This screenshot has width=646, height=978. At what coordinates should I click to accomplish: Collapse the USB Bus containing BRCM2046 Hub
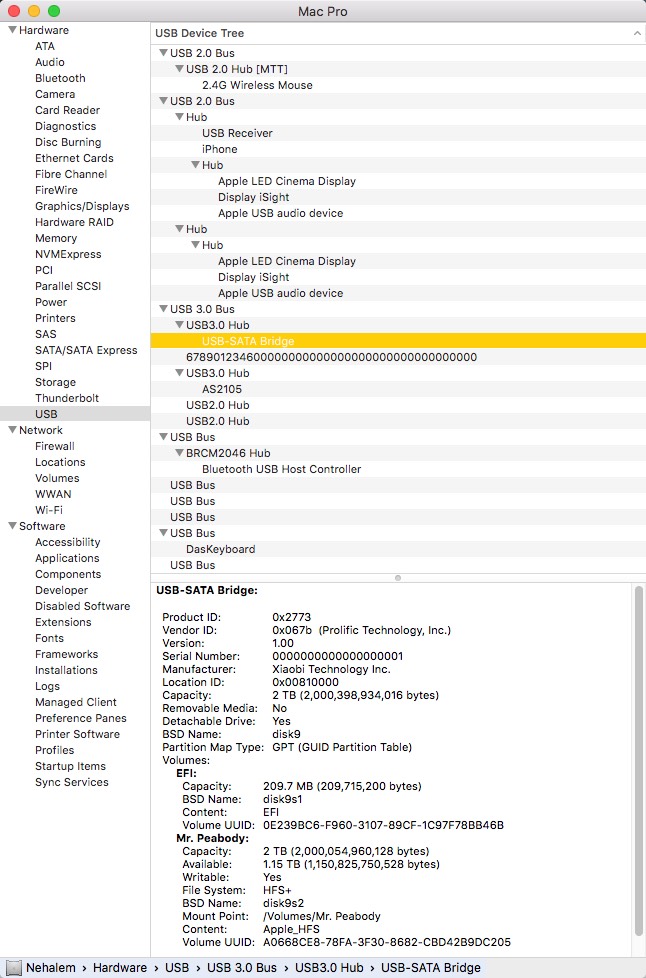point(163,437)
